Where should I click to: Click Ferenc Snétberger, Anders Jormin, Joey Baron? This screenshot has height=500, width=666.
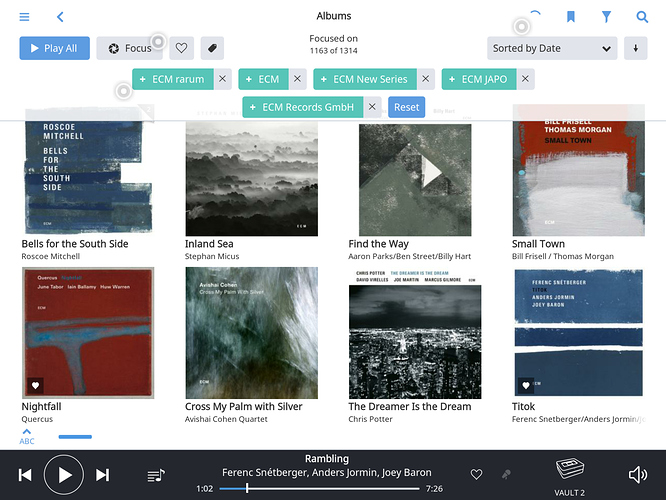tap(327, 472)
